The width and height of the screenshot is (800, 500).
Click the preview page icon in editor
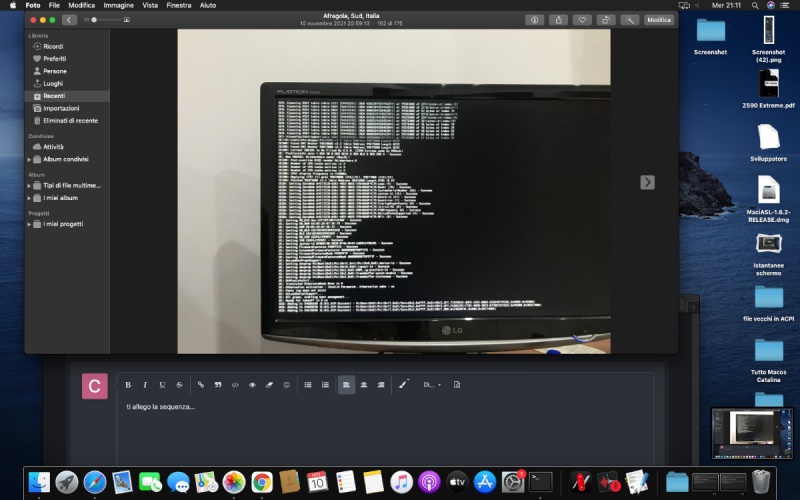pos(457,385)
